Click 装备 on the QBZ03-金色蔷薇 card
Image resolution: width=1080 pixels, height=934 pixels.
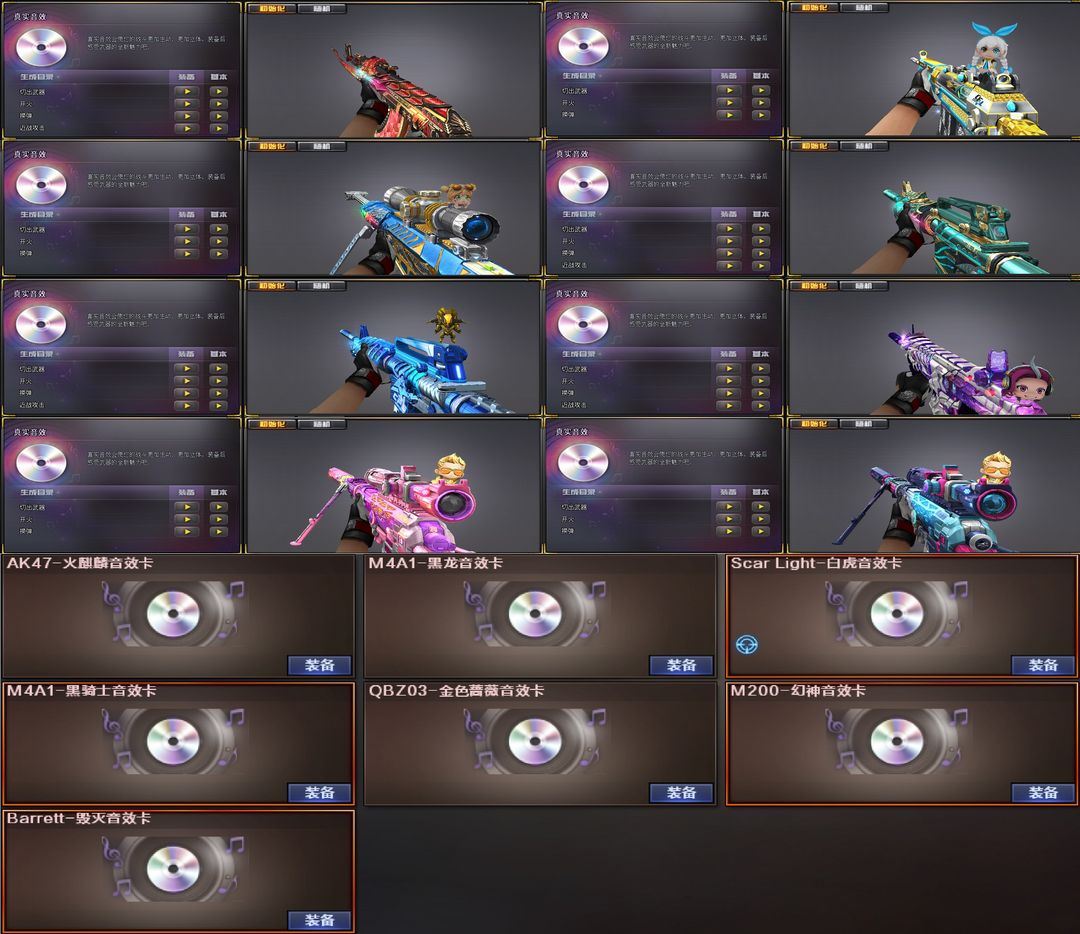(x=681, y=793)
